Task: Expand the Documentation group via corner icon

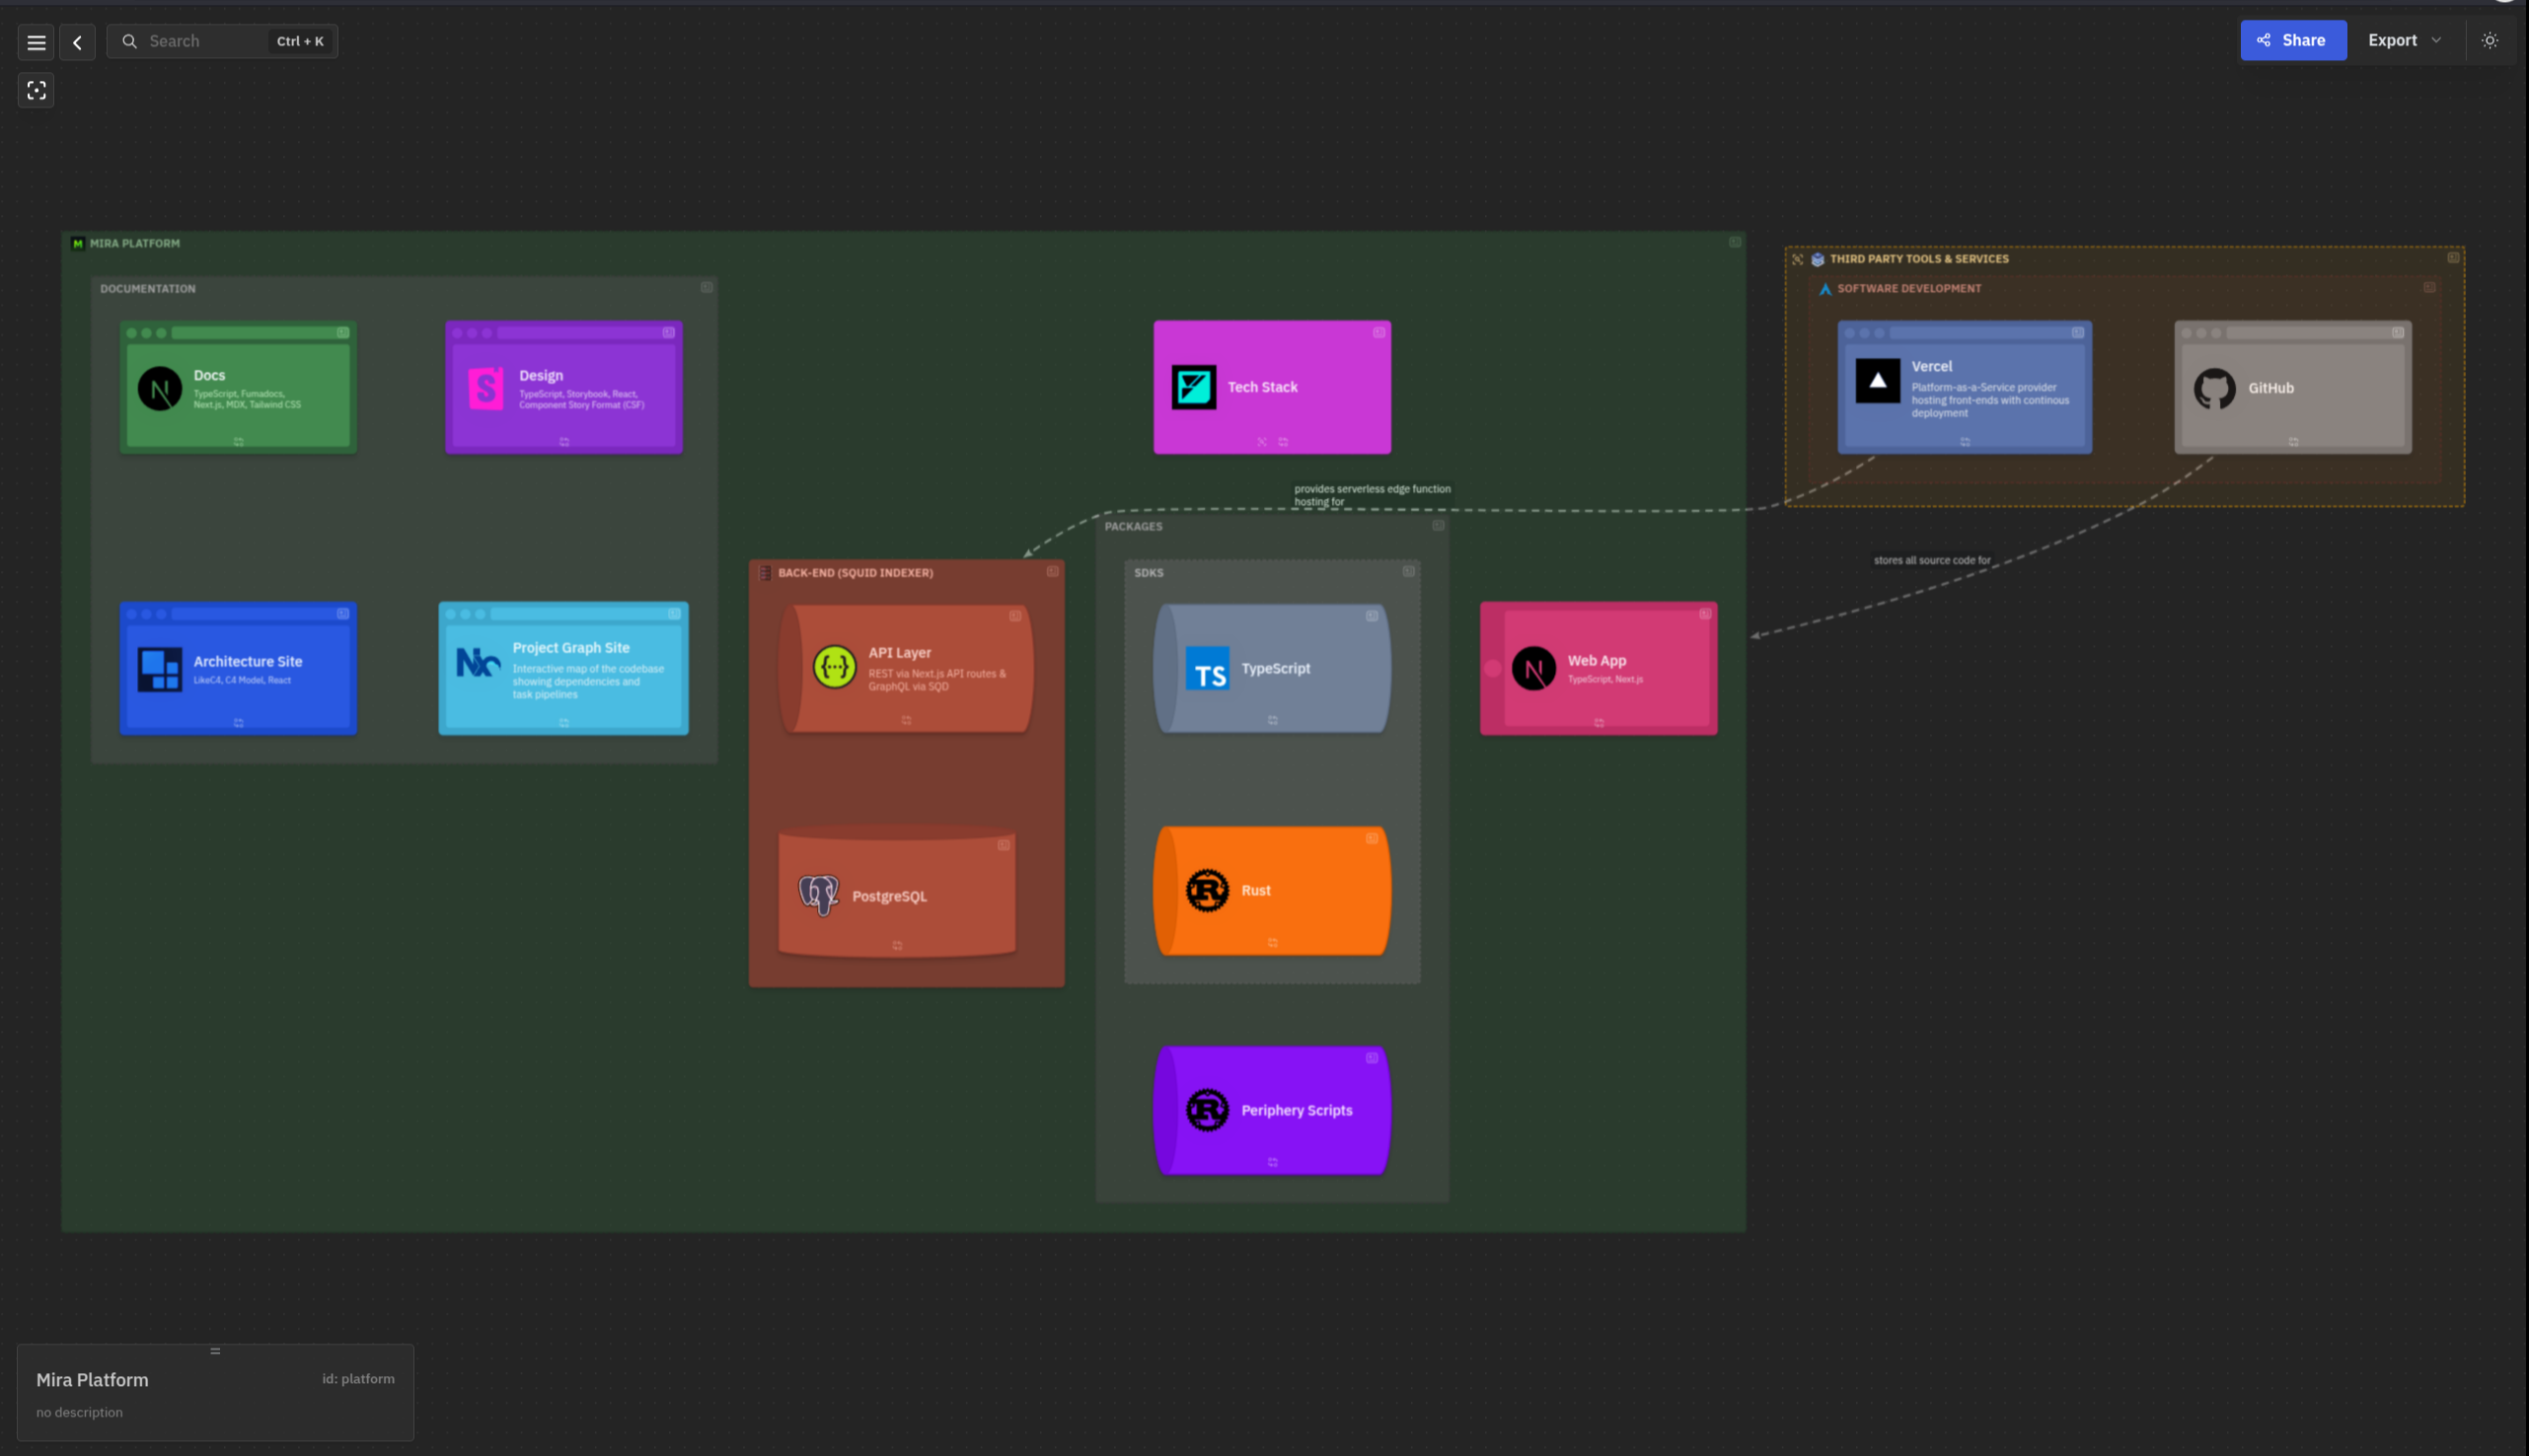Action: pyautogui.click(x=706, y=288)
